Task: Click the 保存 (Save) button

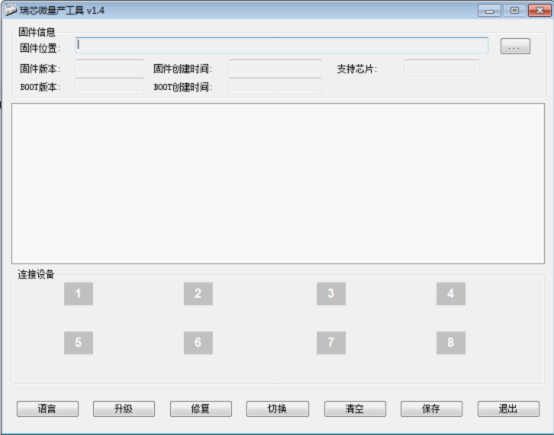Action: pos(431,409)
